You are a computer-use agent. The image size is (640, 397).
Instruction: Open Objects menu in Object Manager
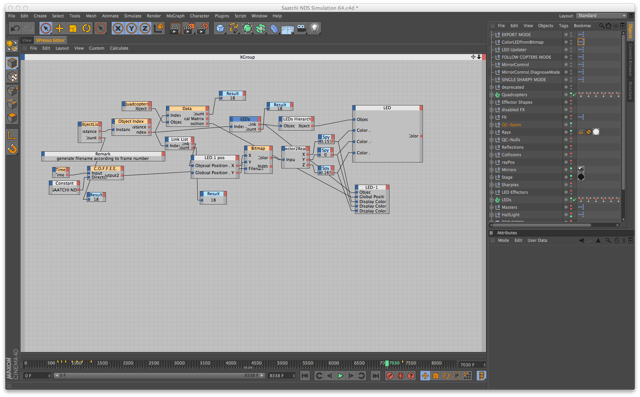click(545, 26)
